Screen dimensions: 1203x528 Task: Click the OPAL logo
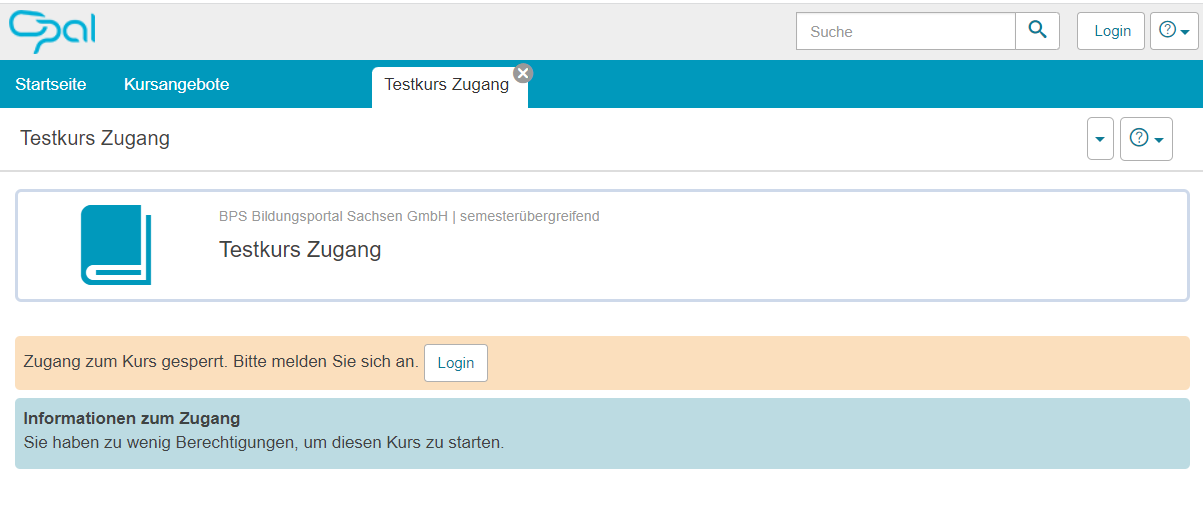(52, 32)
